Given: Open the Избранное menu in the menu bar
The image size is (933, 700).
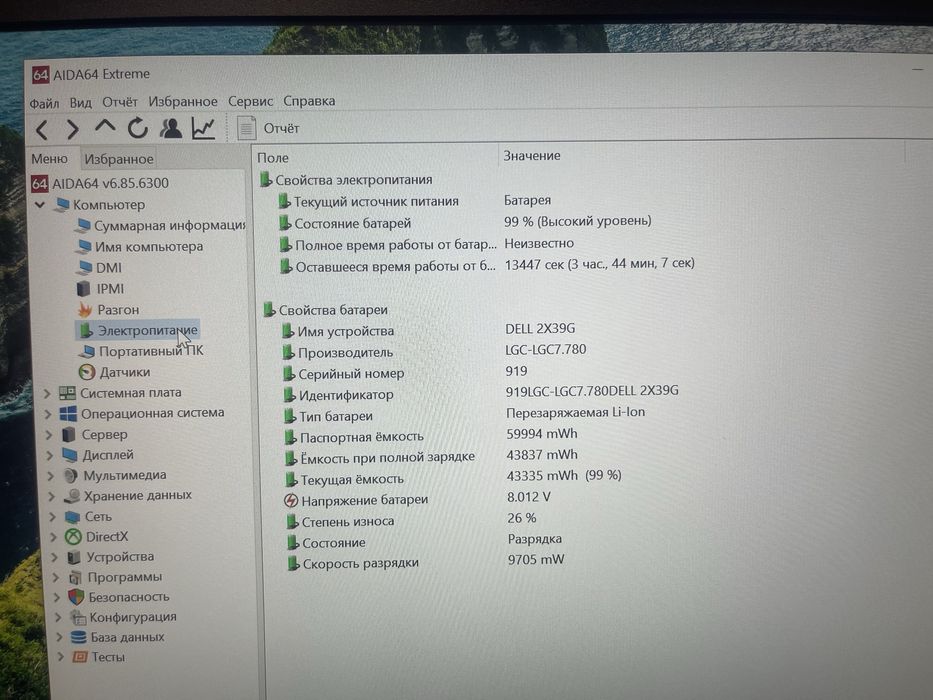Looking at the screenshot, I should point(183,101).
